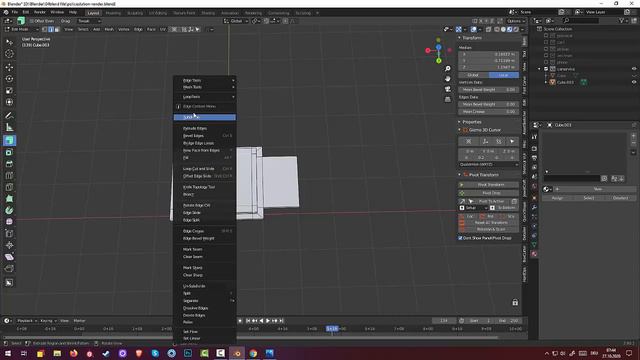The width and height of the screenshot is (640, 360).
Task: Open the Edit Mode dropdown
Action: coord(21,29)
